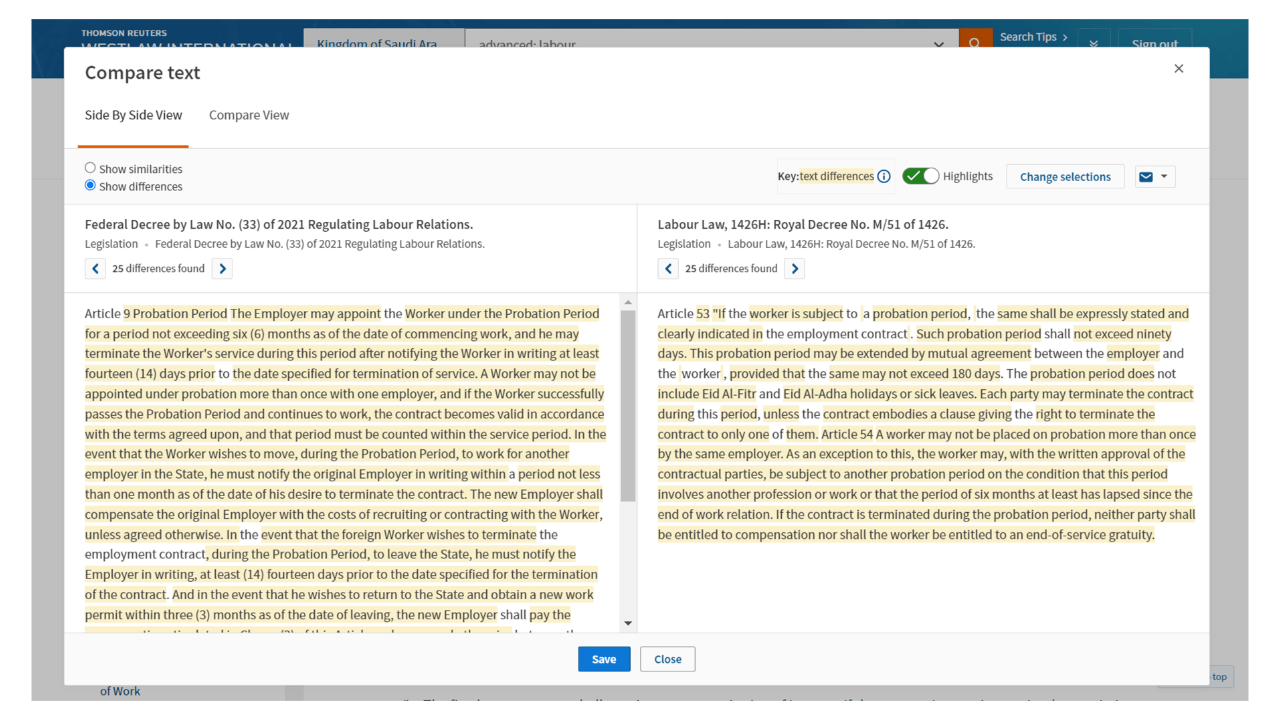Image resolution: width=1280 pixels, height=720 pixels.
Task: Select the Show similarities radio button
Action: (91, 168)
